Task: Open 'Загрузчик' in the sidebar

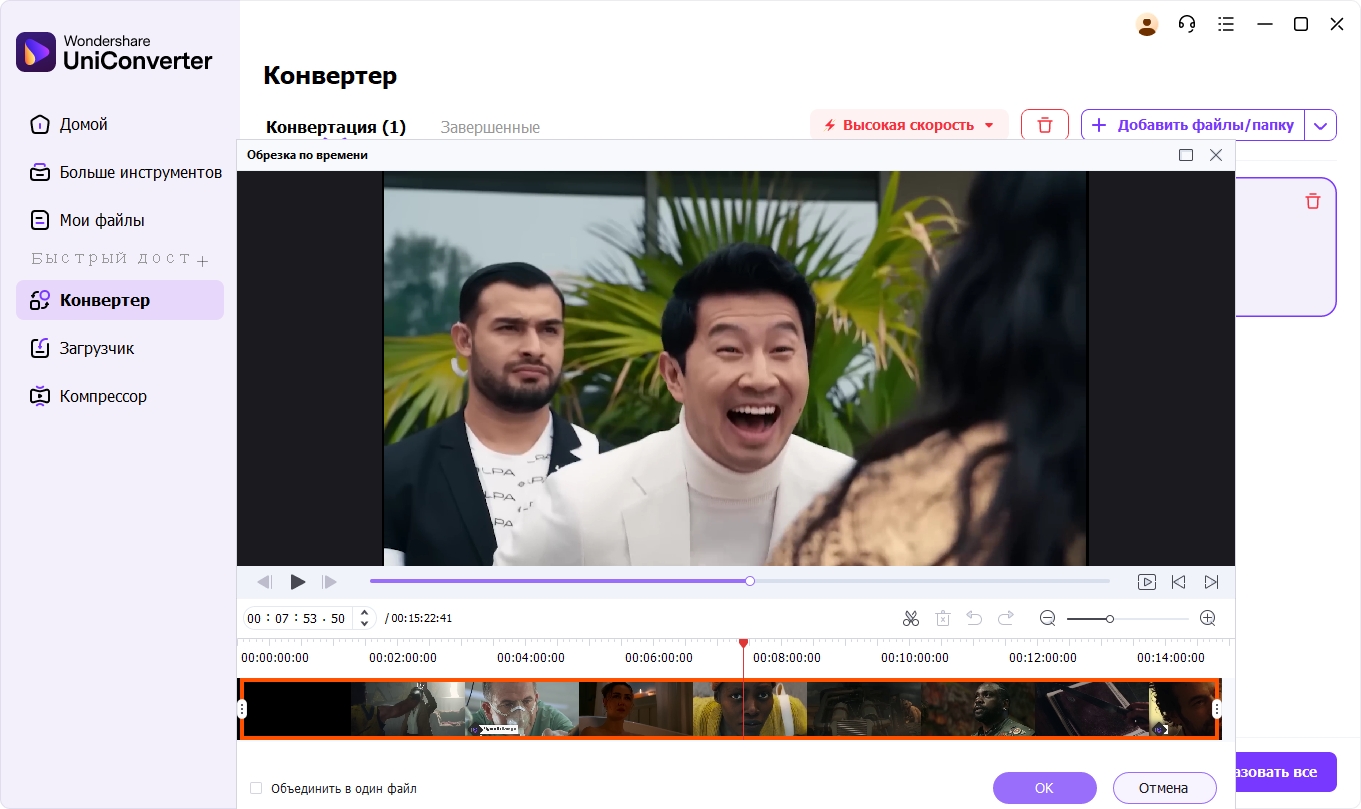Action: [x=96, y=348]
